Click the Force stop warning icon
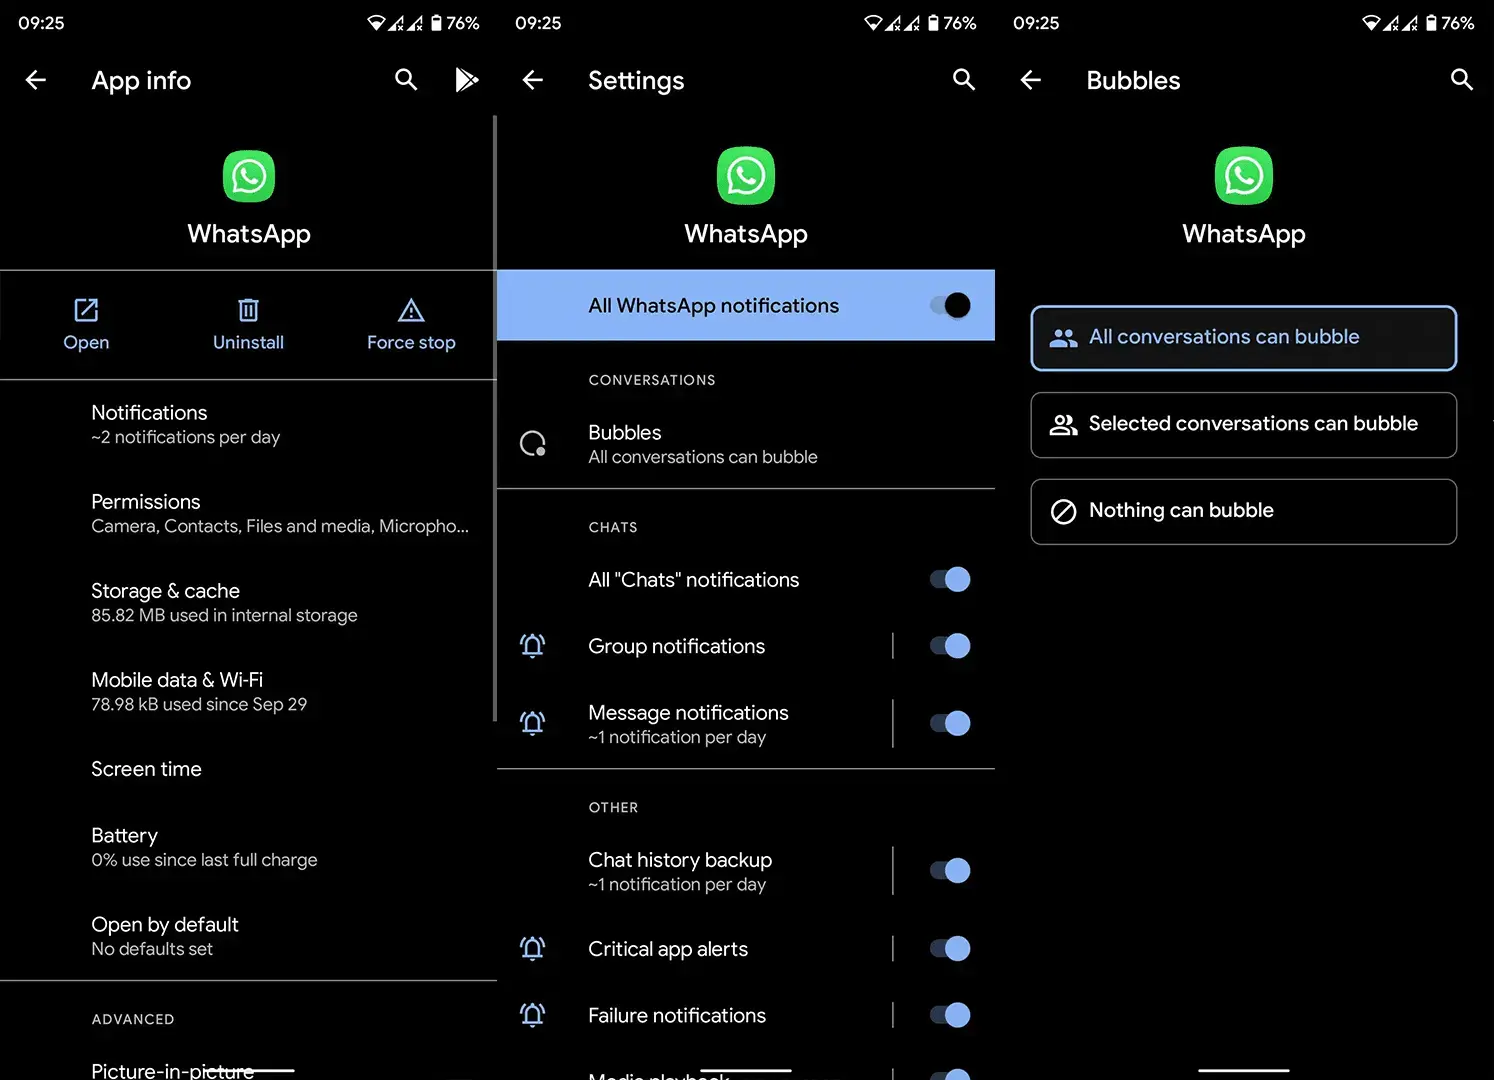 (x=410, y=312)
